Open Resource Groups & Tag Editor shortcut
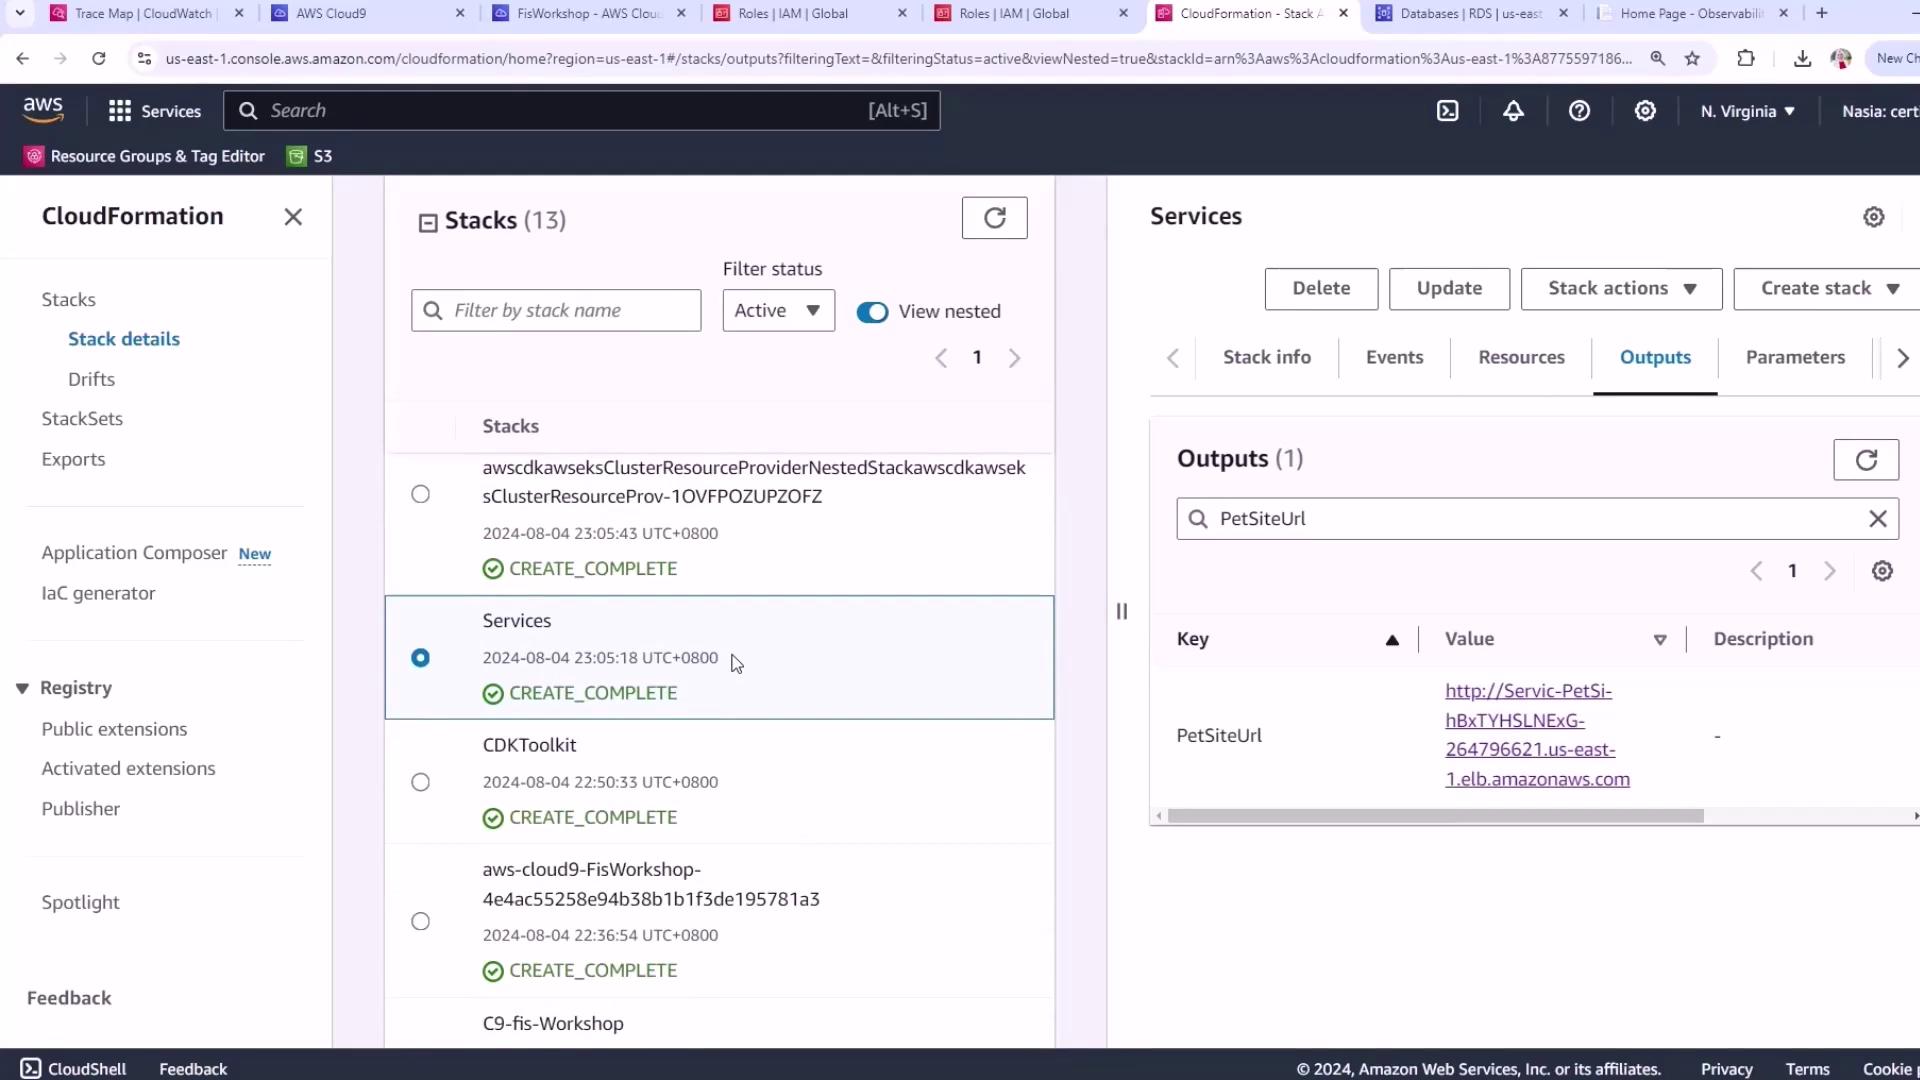1920x1080 pixels. click(145, 156)
